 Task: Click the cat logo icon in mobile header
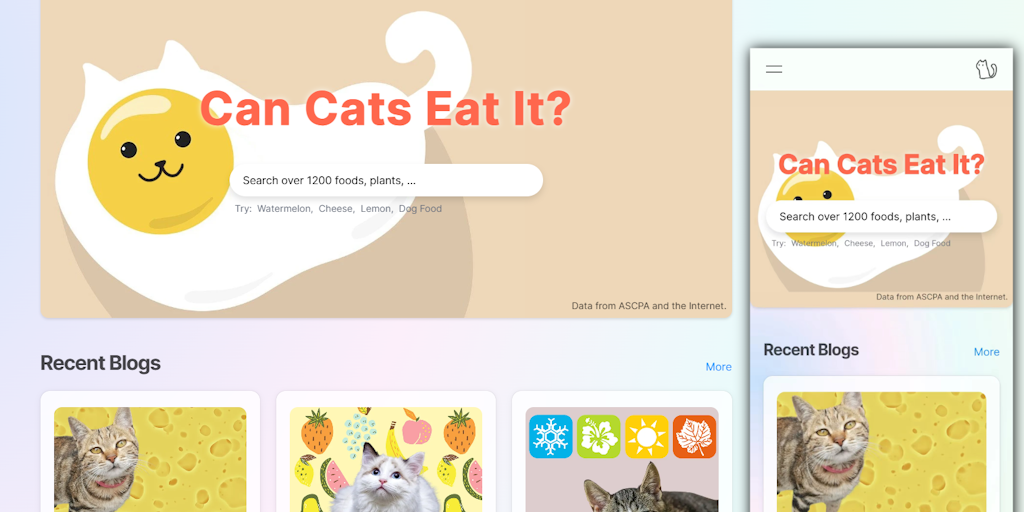pyautogui.click(x=986, y=69)
